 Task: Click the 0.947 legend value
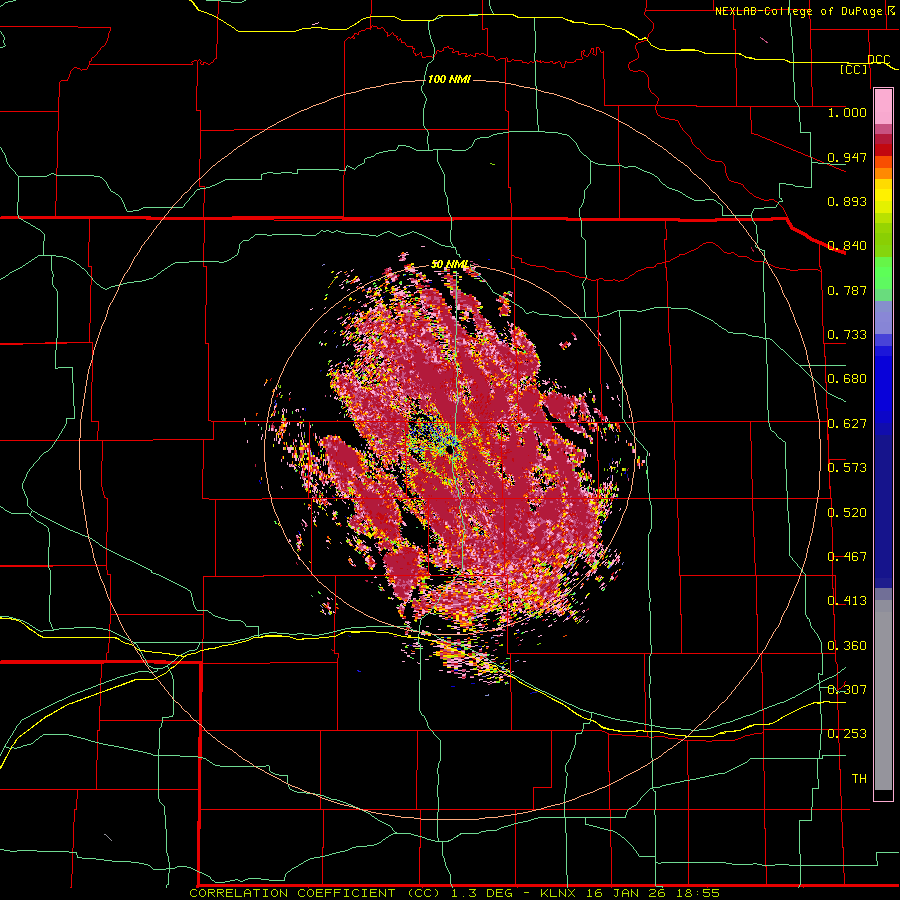pos(847,157)
